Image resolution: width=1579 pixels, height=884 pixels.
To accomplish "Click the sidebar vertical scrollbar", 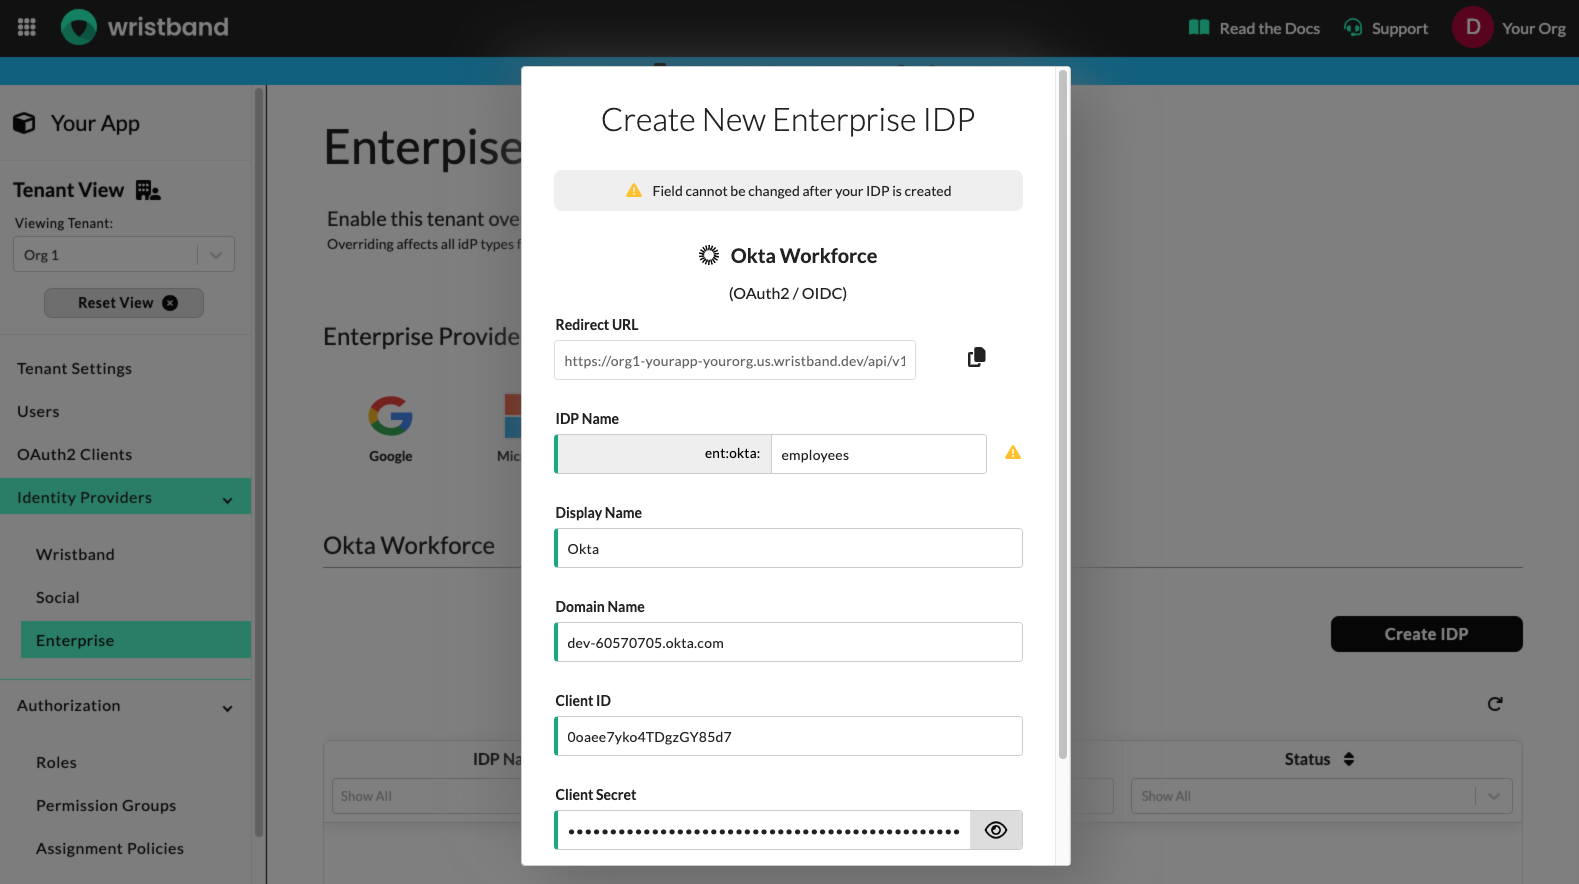I will 259,462.
